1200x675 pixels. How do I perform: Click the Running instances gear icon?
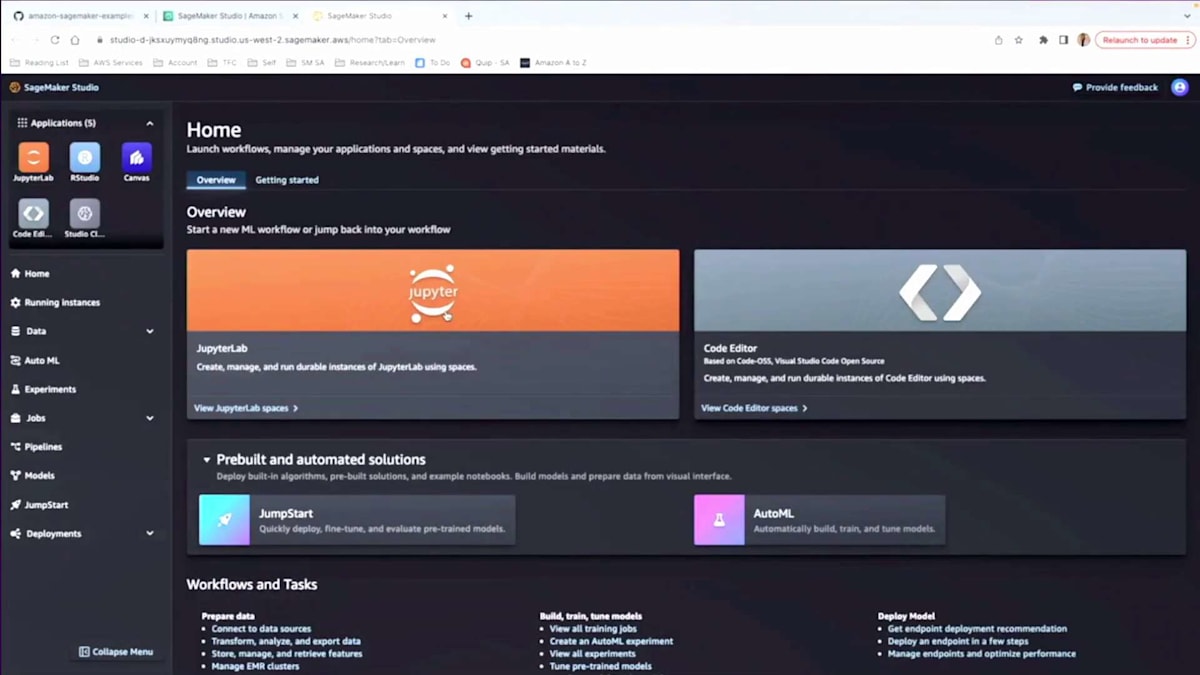point(15,302)
